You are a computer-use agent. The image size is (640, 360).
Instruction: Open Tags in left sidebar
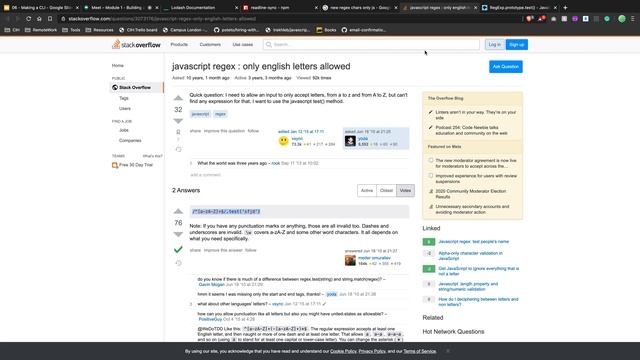pyautogui.click(x=124, y=98)
